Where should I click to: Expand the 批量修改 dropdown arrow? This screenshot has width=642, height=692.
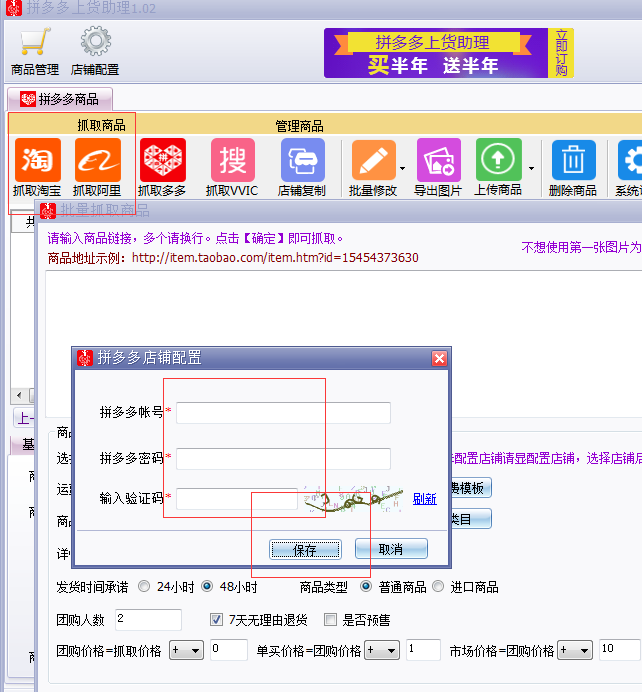pyautogui.click(x=402, y=168)
